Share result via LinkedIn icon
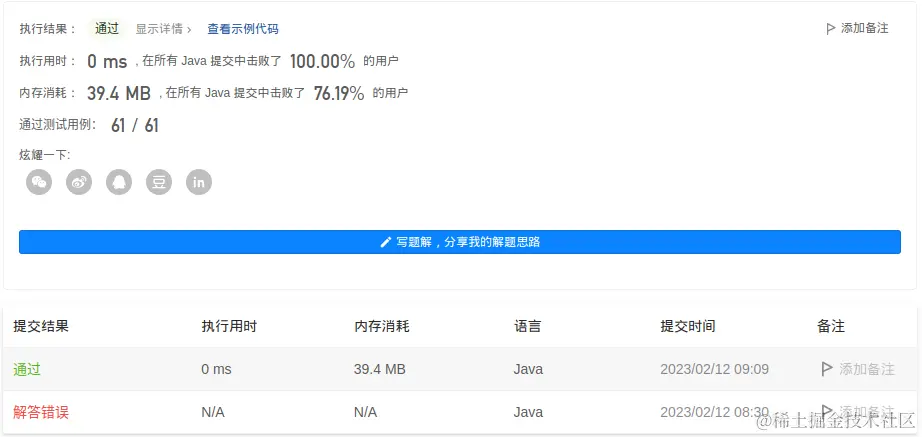The height and width of the screenshot is (437, 922). [x=199, y=182]
